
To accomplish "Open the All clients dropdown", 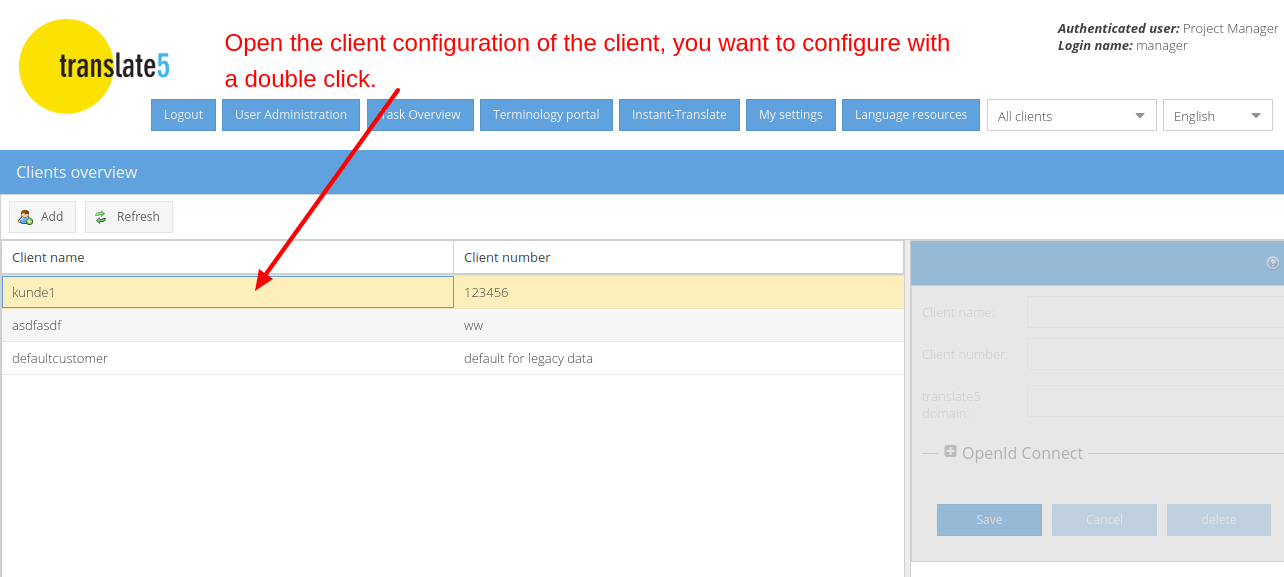I will [x=1071, y=116].
